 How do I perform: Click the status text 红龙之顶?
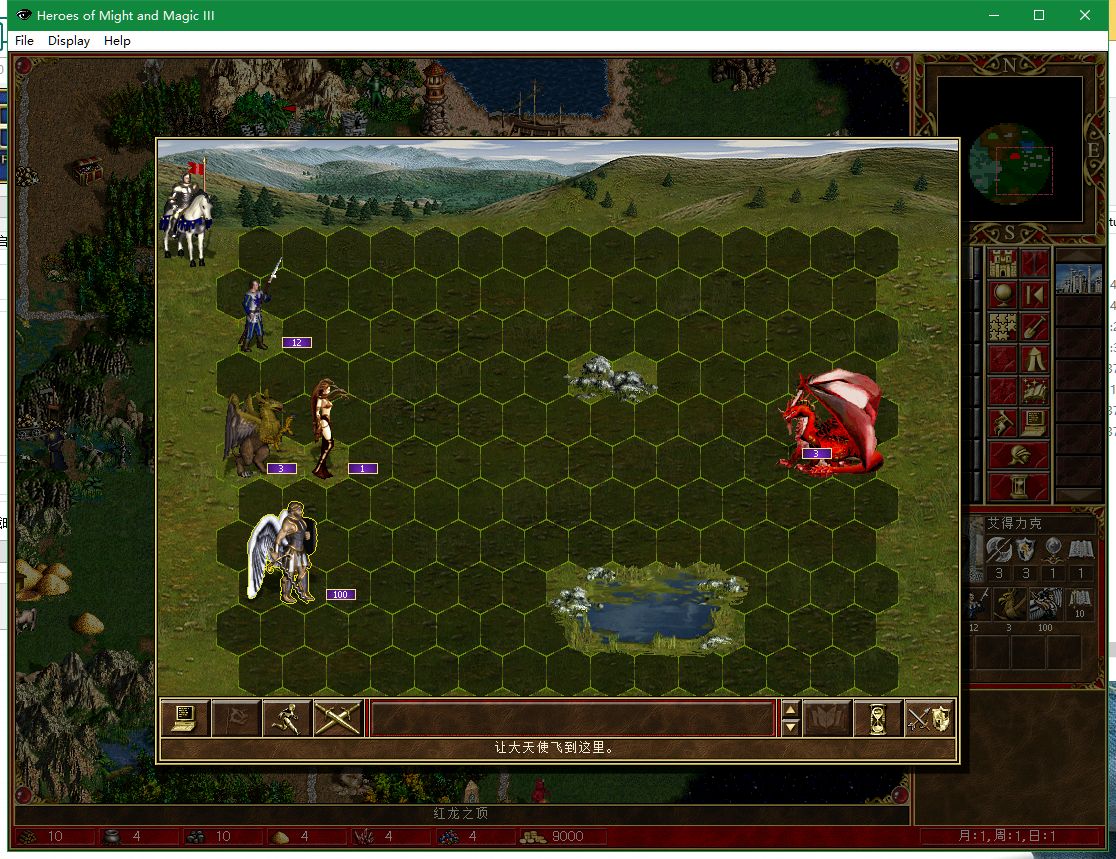461,813
